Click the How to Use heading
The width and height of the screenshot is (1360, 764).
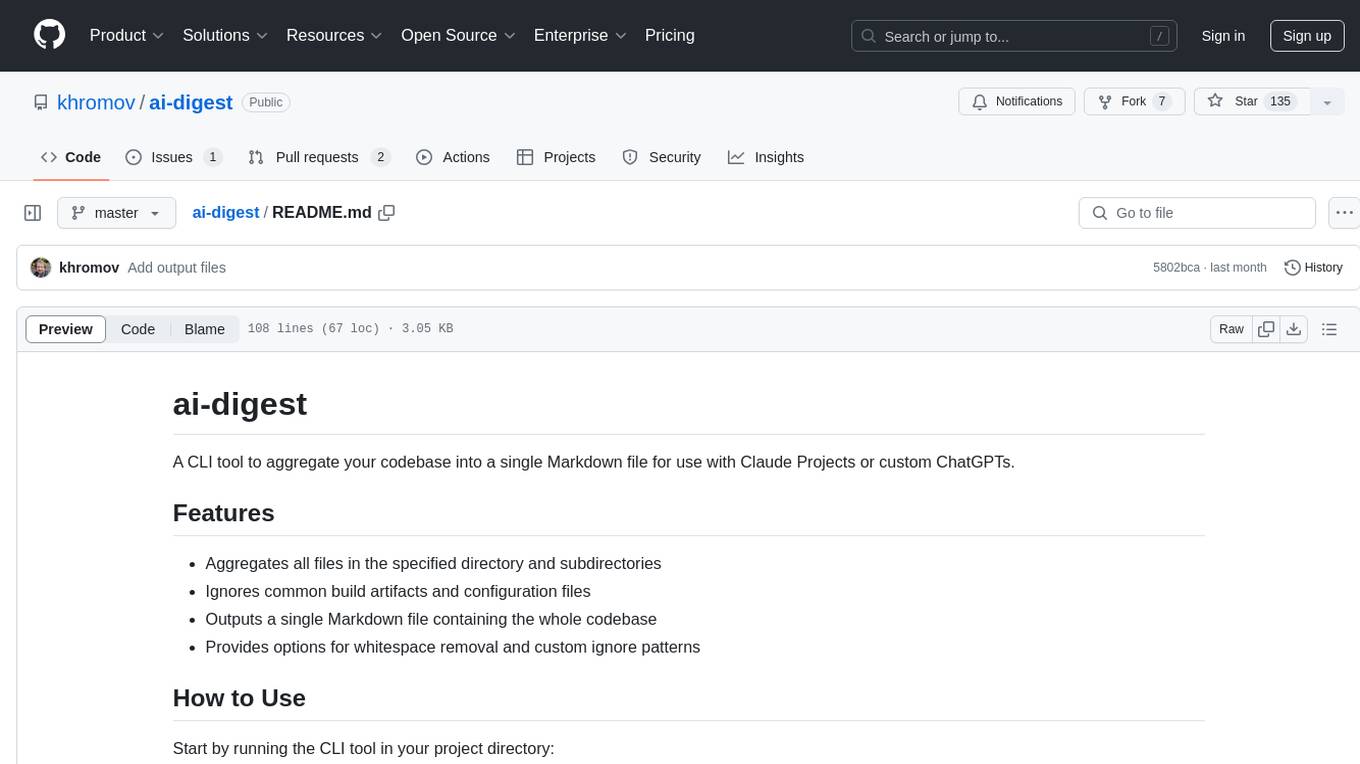pos(239,698)
